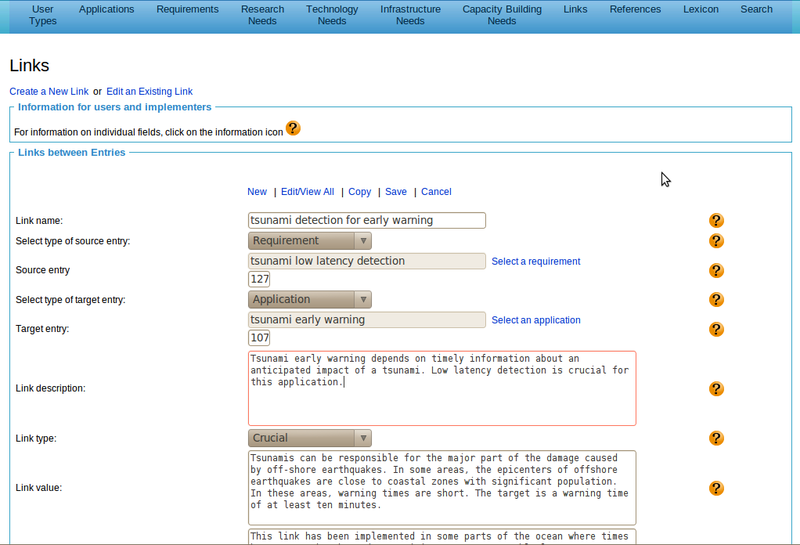Screen dimensions: 800x545
Task: Open help icon for Link description
Action: click(716, 389)
